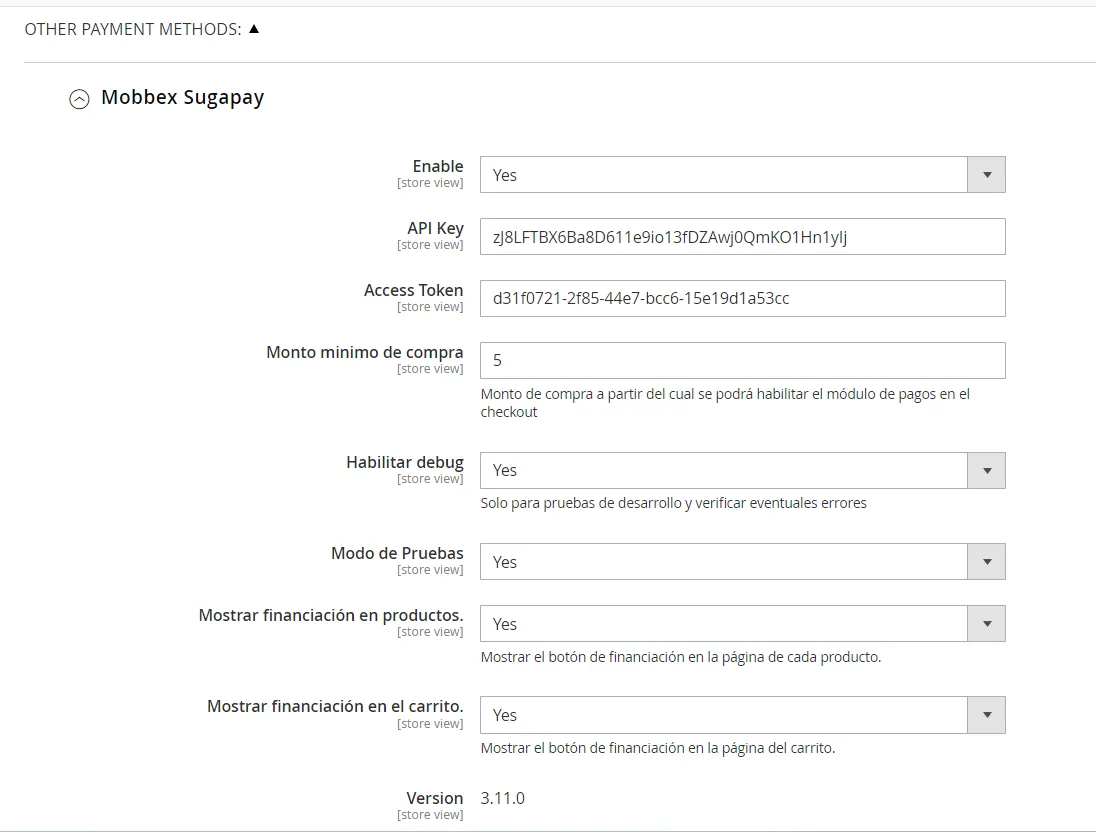Click the Mobbex Sugapay section heading
This screenshot has width=1096, height=832.
tap(182, 98)
